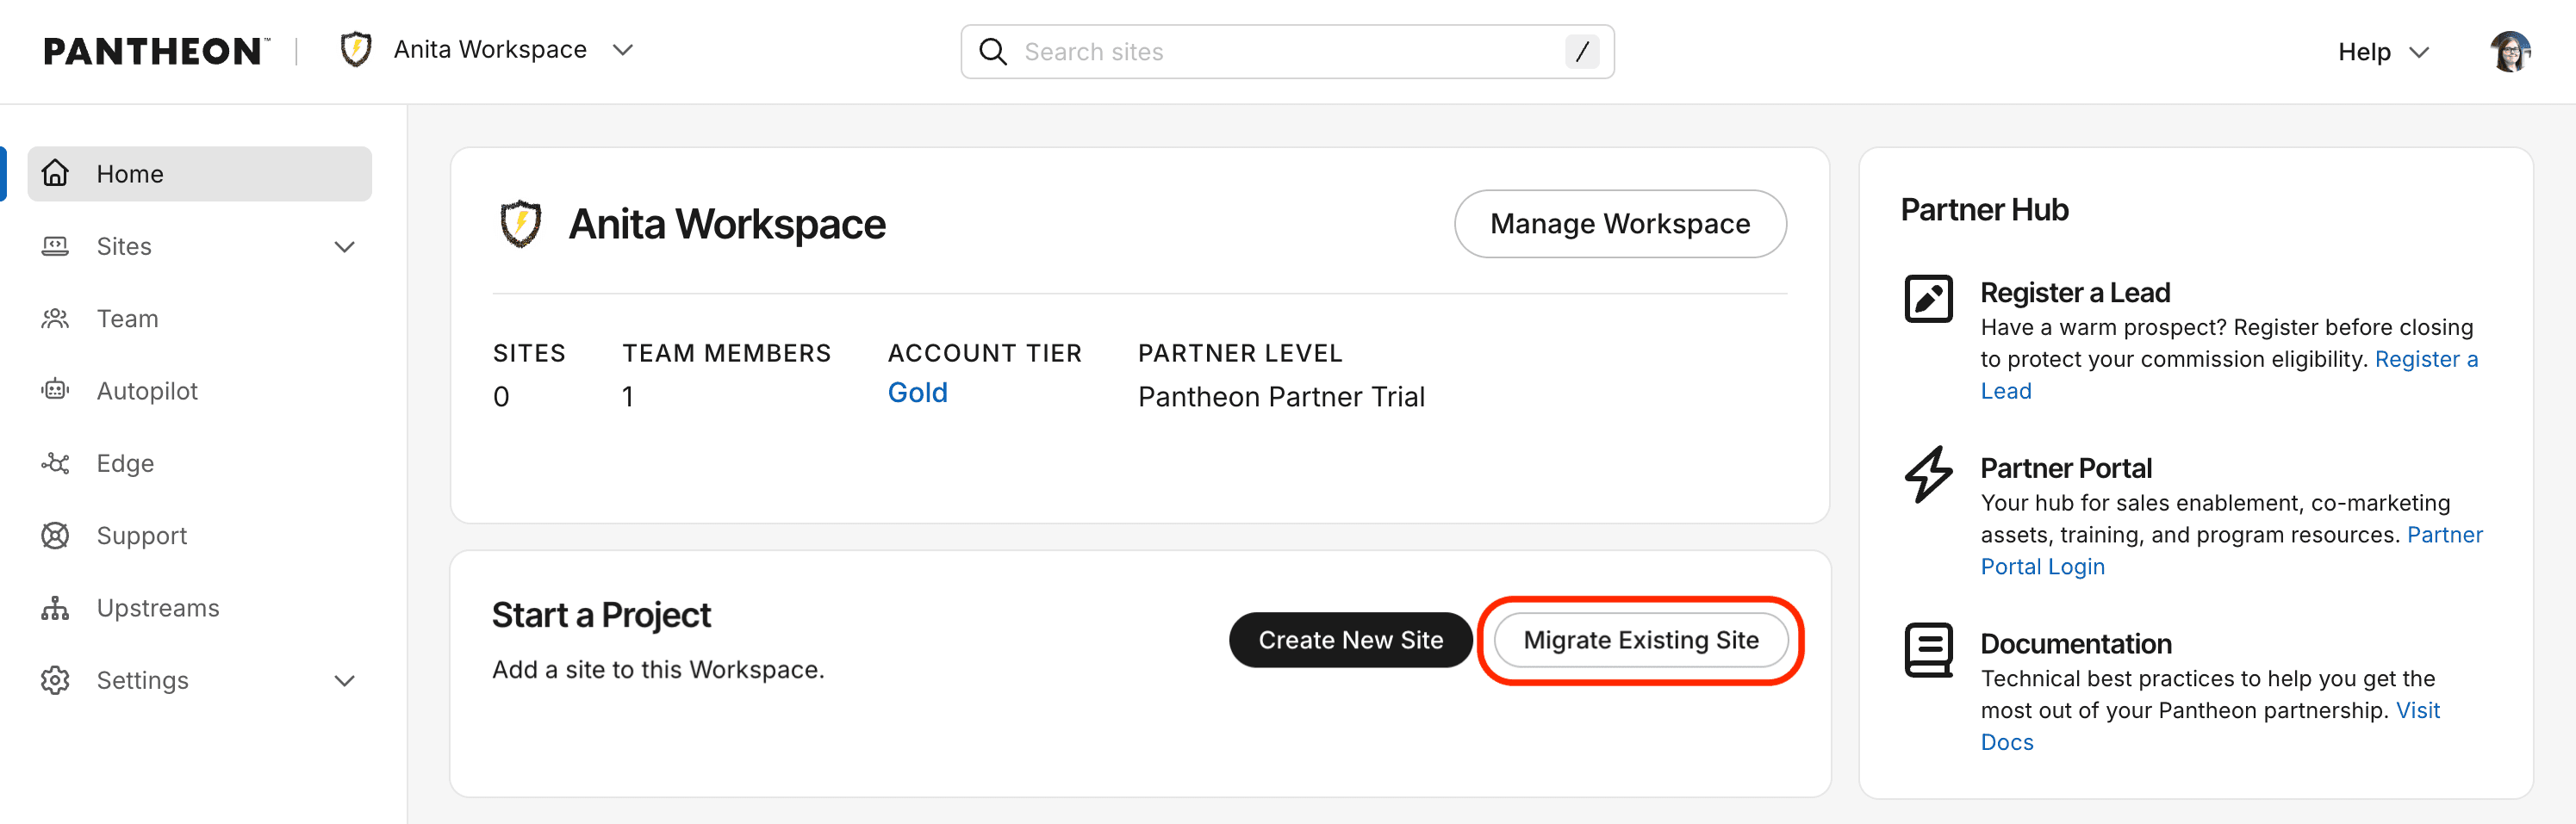
Task: Open Autopilot in sidebar
Action: point(200,391)
